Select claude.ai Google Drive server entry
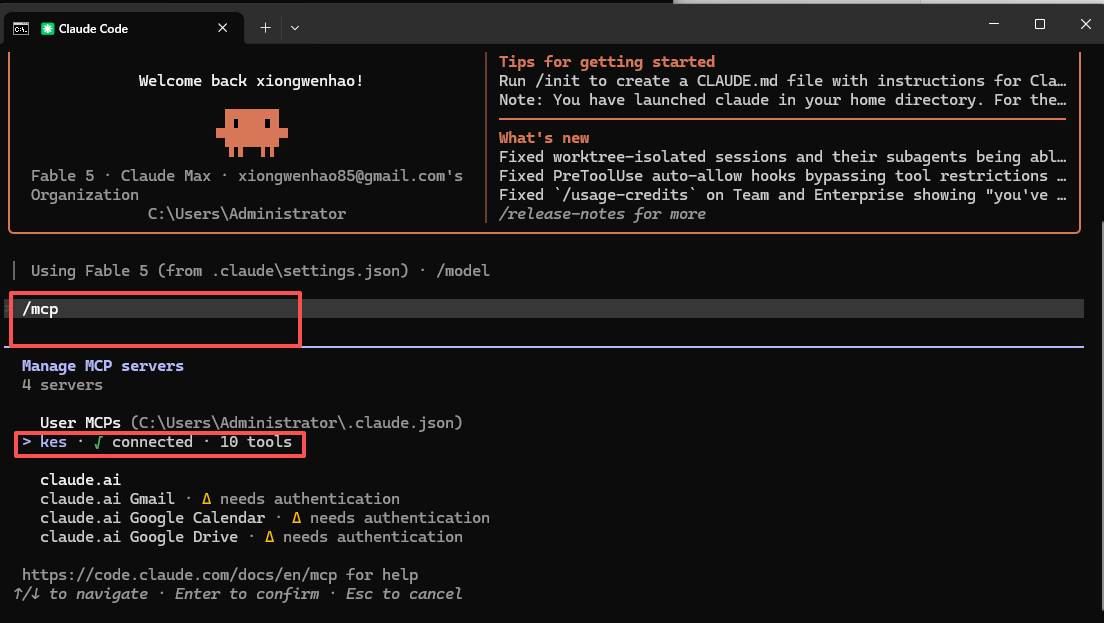The width and height of the screenshot is (1104, 623). pos(251,537)
